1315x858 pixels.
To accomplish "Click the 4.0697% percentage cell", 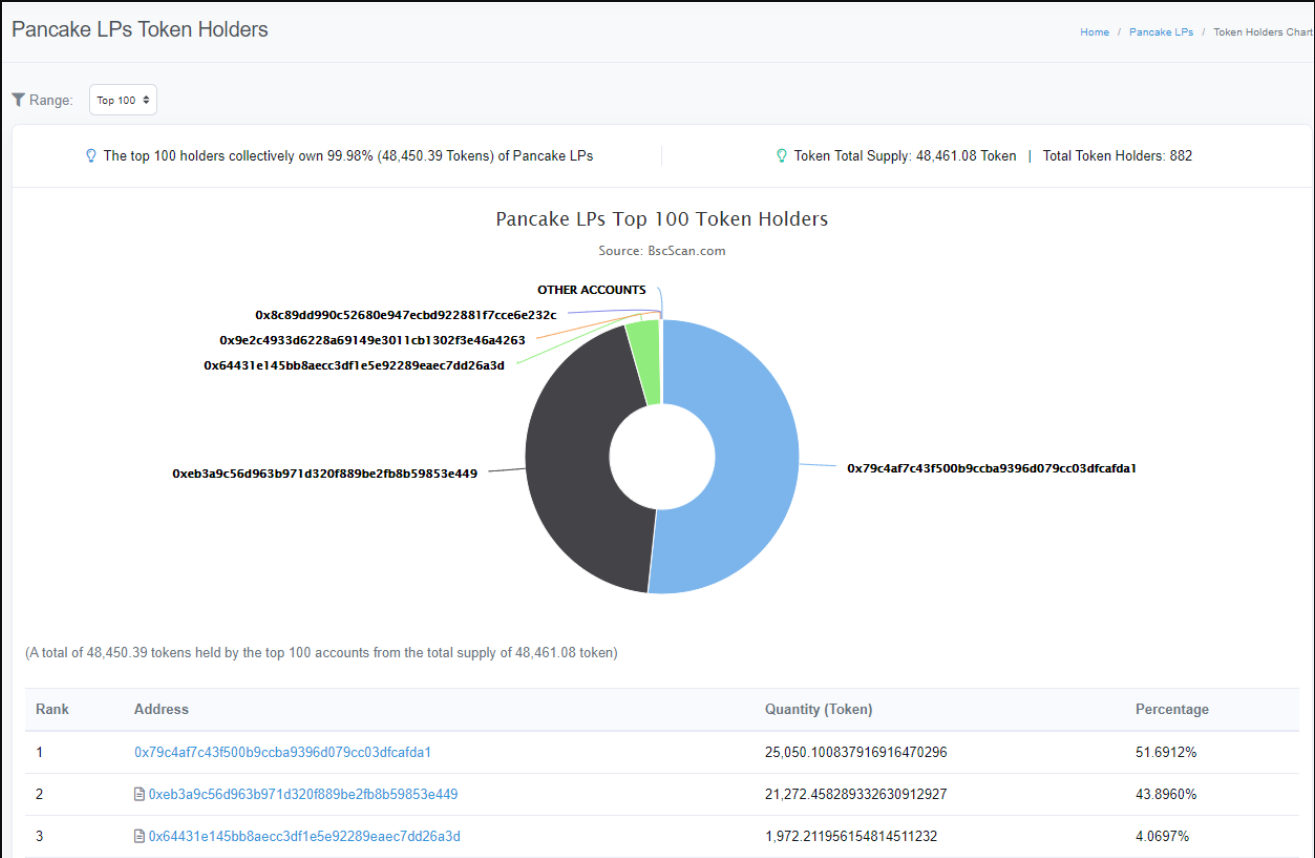I will [1162, 836].
